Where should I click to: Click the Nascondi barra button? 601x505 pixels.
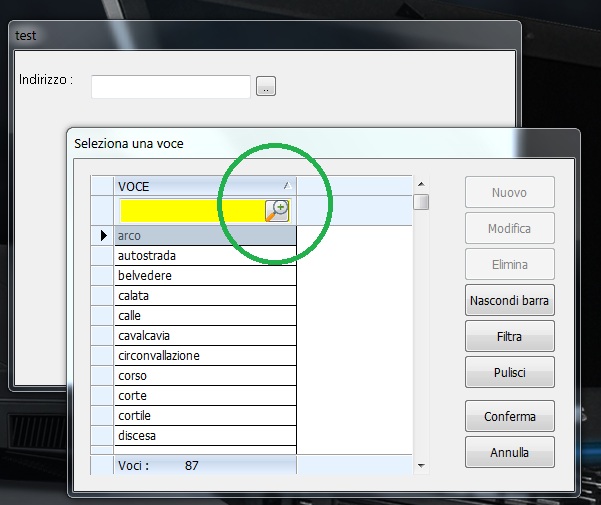point(510,300)
